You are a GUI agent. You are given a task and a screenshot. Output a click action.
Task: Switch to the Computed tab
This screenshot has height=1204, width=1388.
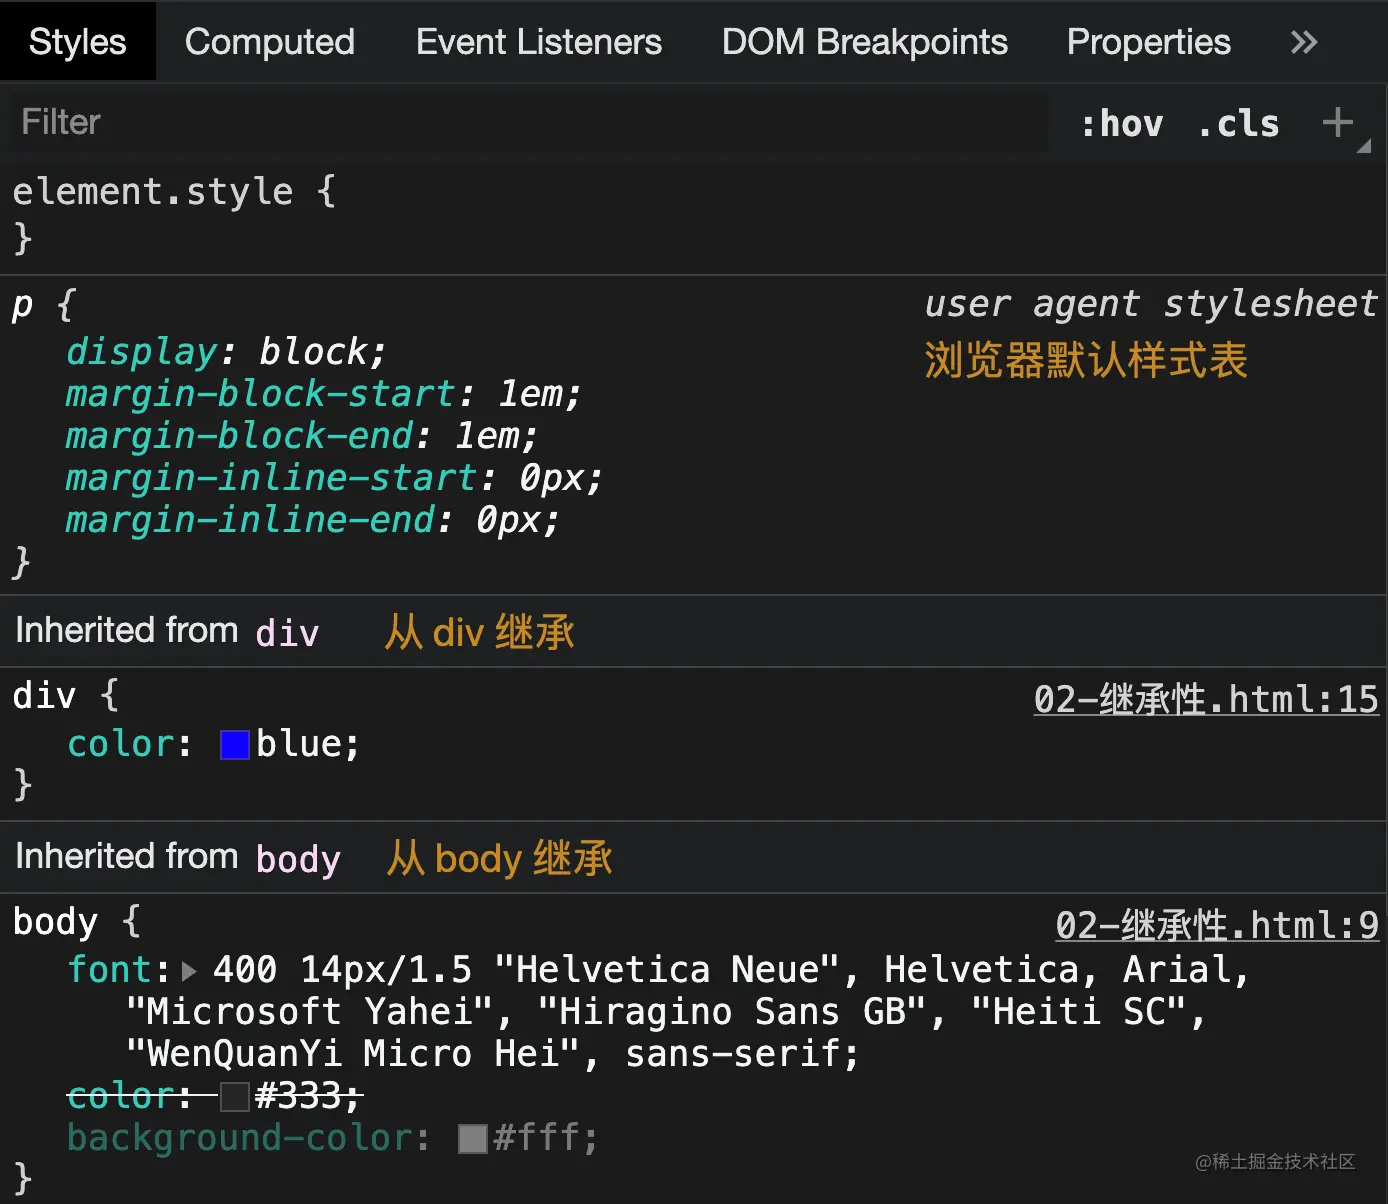(x=270, y=42)
